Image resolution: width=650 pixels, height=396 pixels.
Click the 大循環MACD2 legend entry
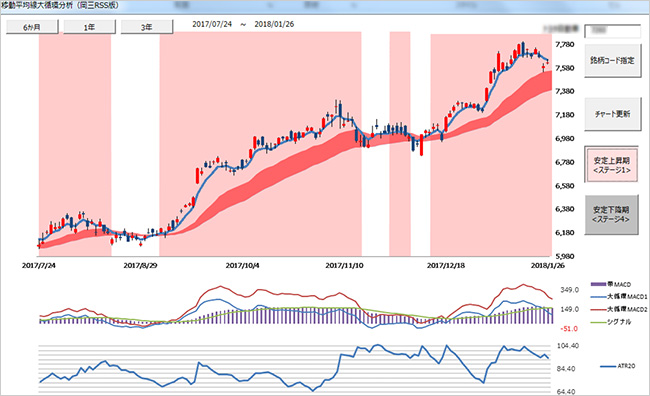point(618,309)
